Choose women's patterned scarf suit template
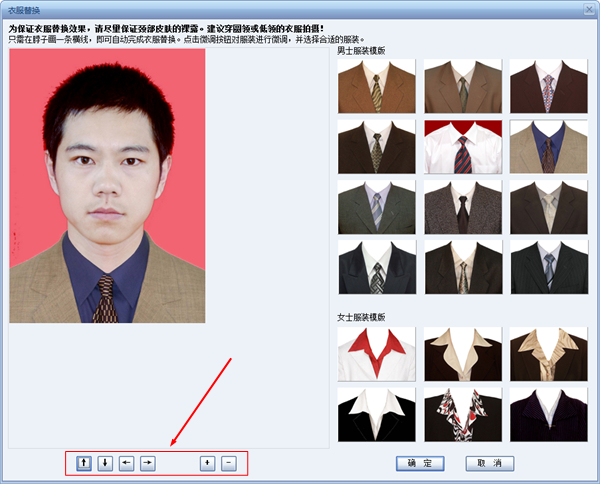The height and width of the screenshot is (484, 600). click(x=462, y=414)
